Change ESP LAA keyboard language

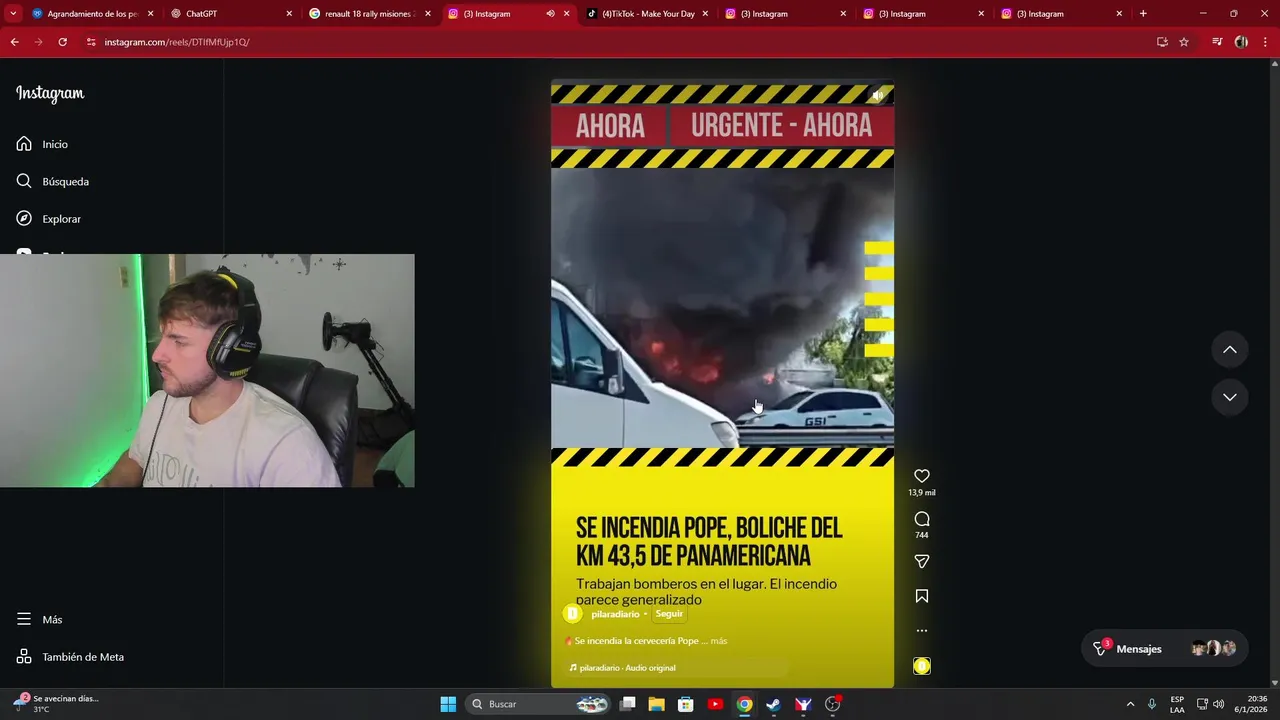(1177, 704)
